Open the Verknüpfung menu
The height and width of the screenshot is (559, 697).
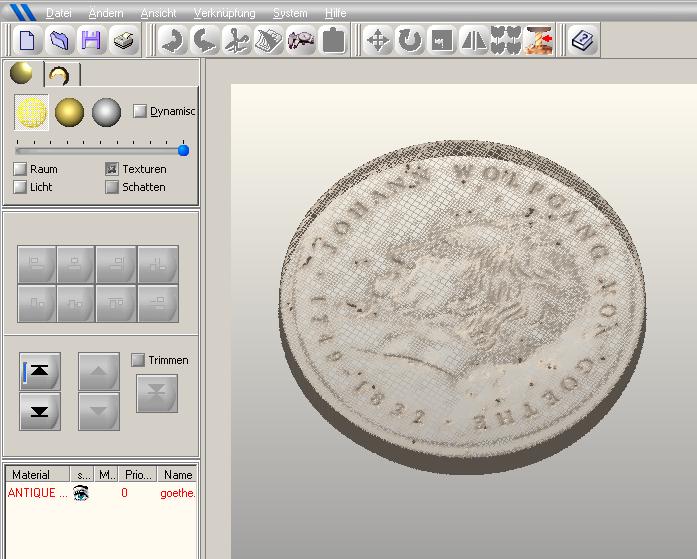click(224, 13)
